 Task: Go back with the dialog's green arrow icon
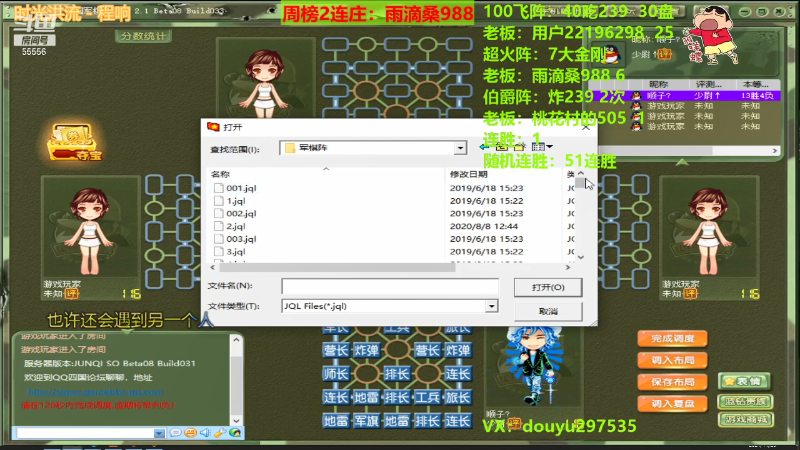pos(485,147)
